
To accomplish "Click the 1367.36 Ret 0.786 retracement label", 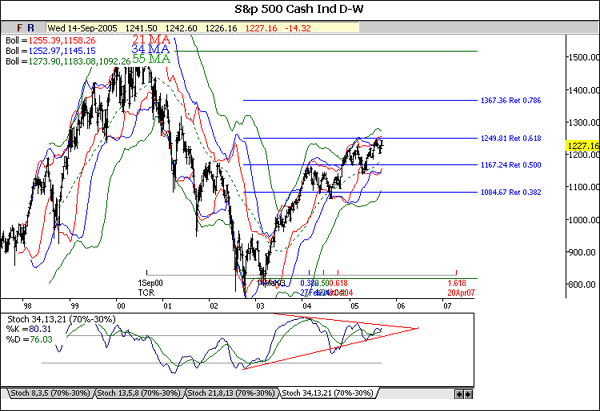I will [x=511, y=100].
